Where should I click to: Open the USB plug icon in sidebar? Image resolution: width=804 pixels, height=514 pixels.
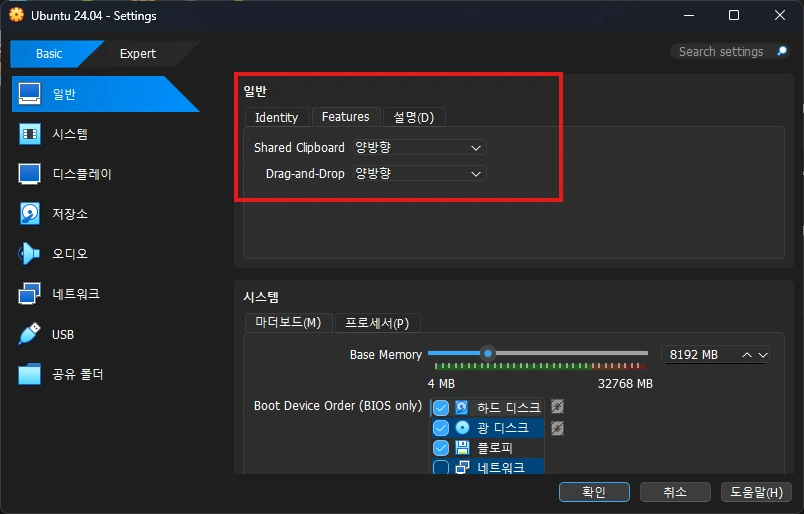tap(29, 334)
